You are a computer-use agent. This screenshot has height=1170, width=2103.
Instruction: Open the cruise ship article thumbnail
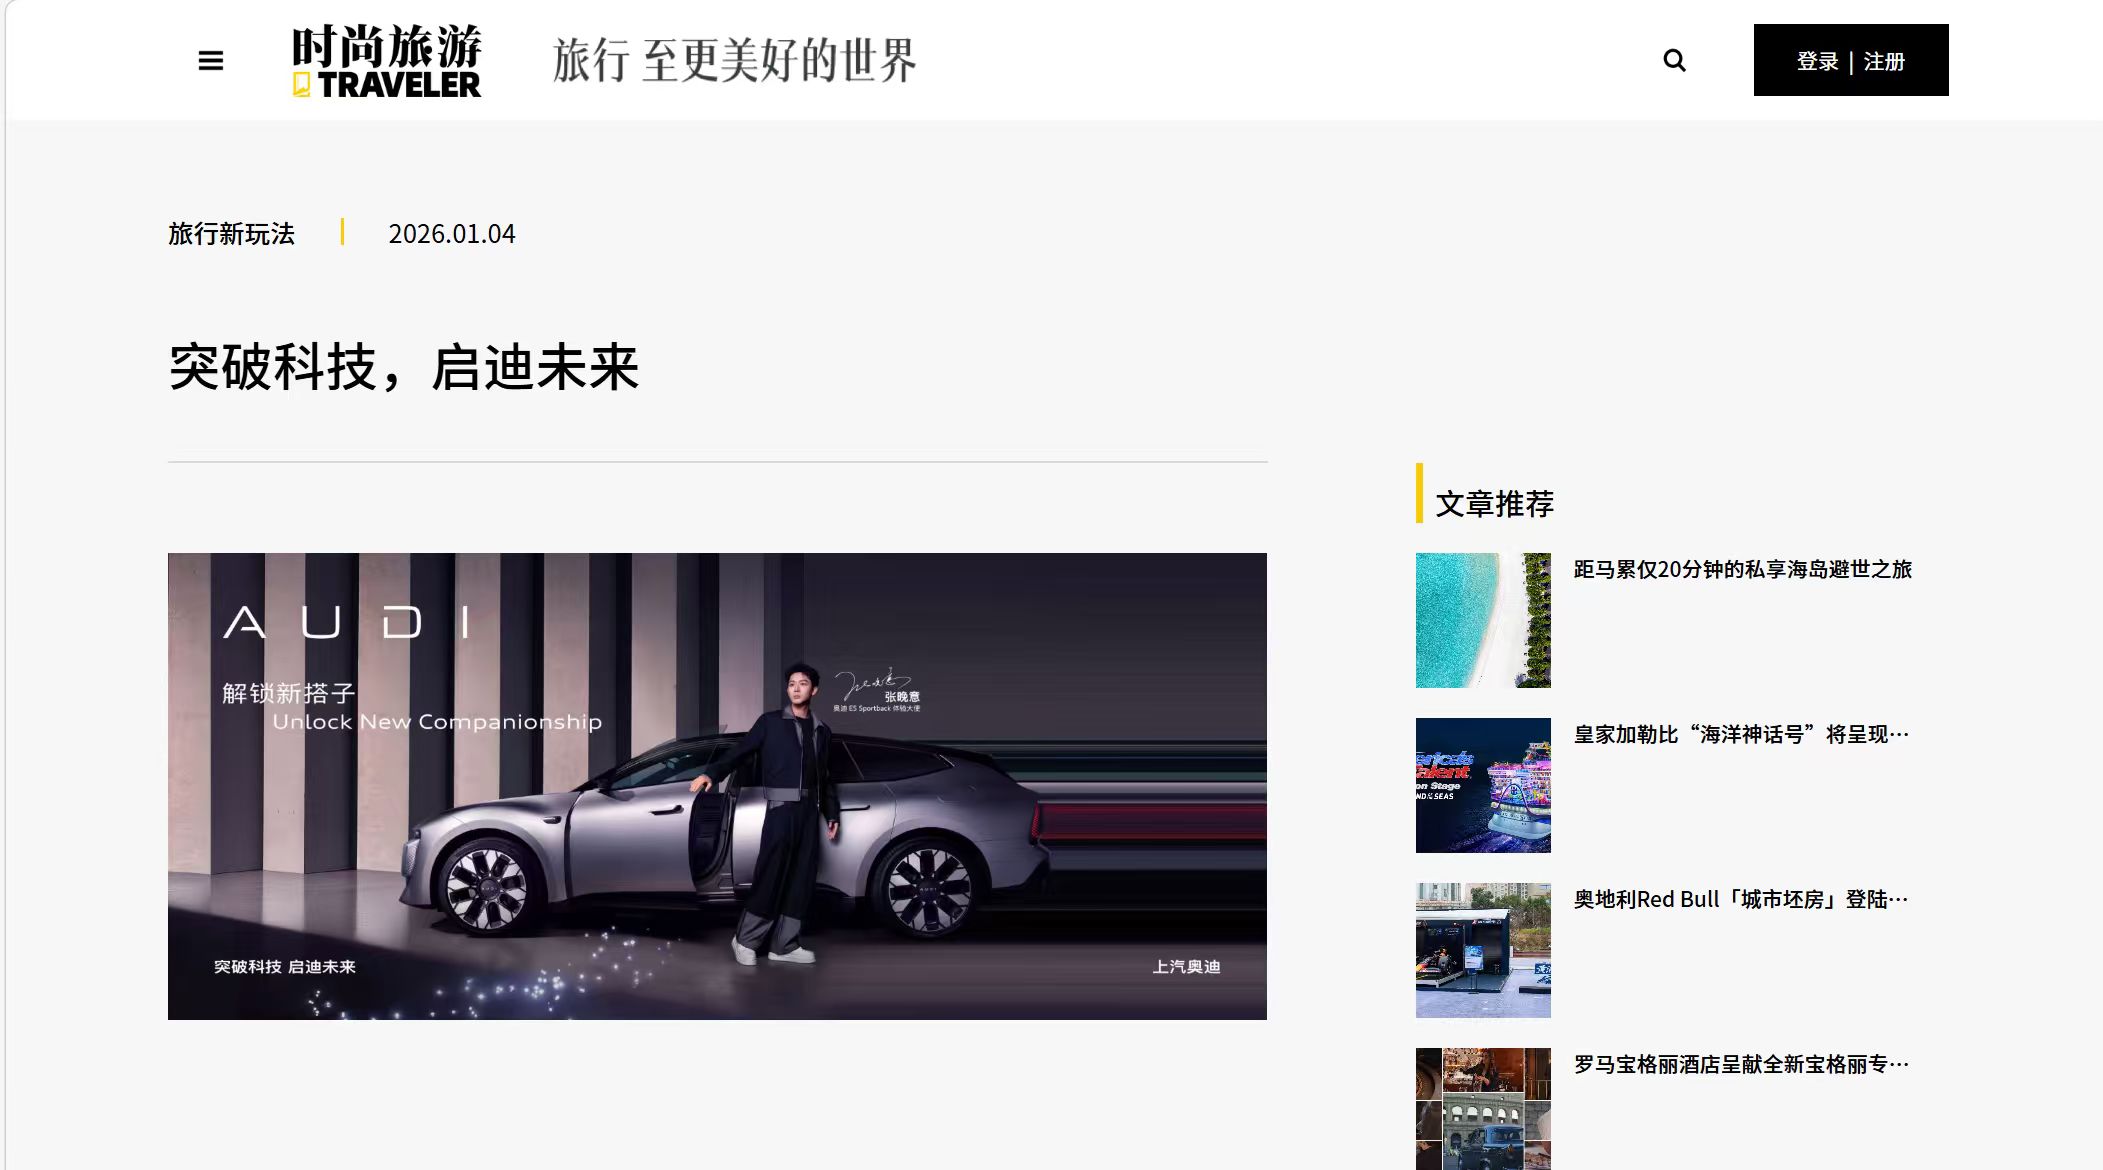coord(1483,785)
